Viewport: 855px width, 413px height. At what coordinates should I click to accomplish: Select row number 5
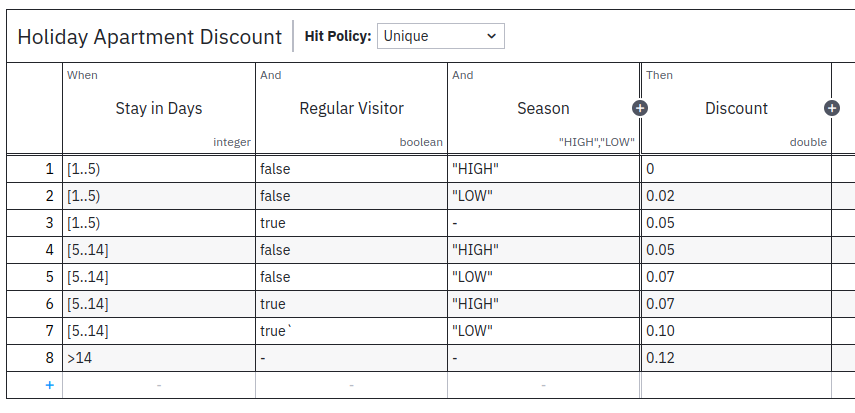(34, 277)
